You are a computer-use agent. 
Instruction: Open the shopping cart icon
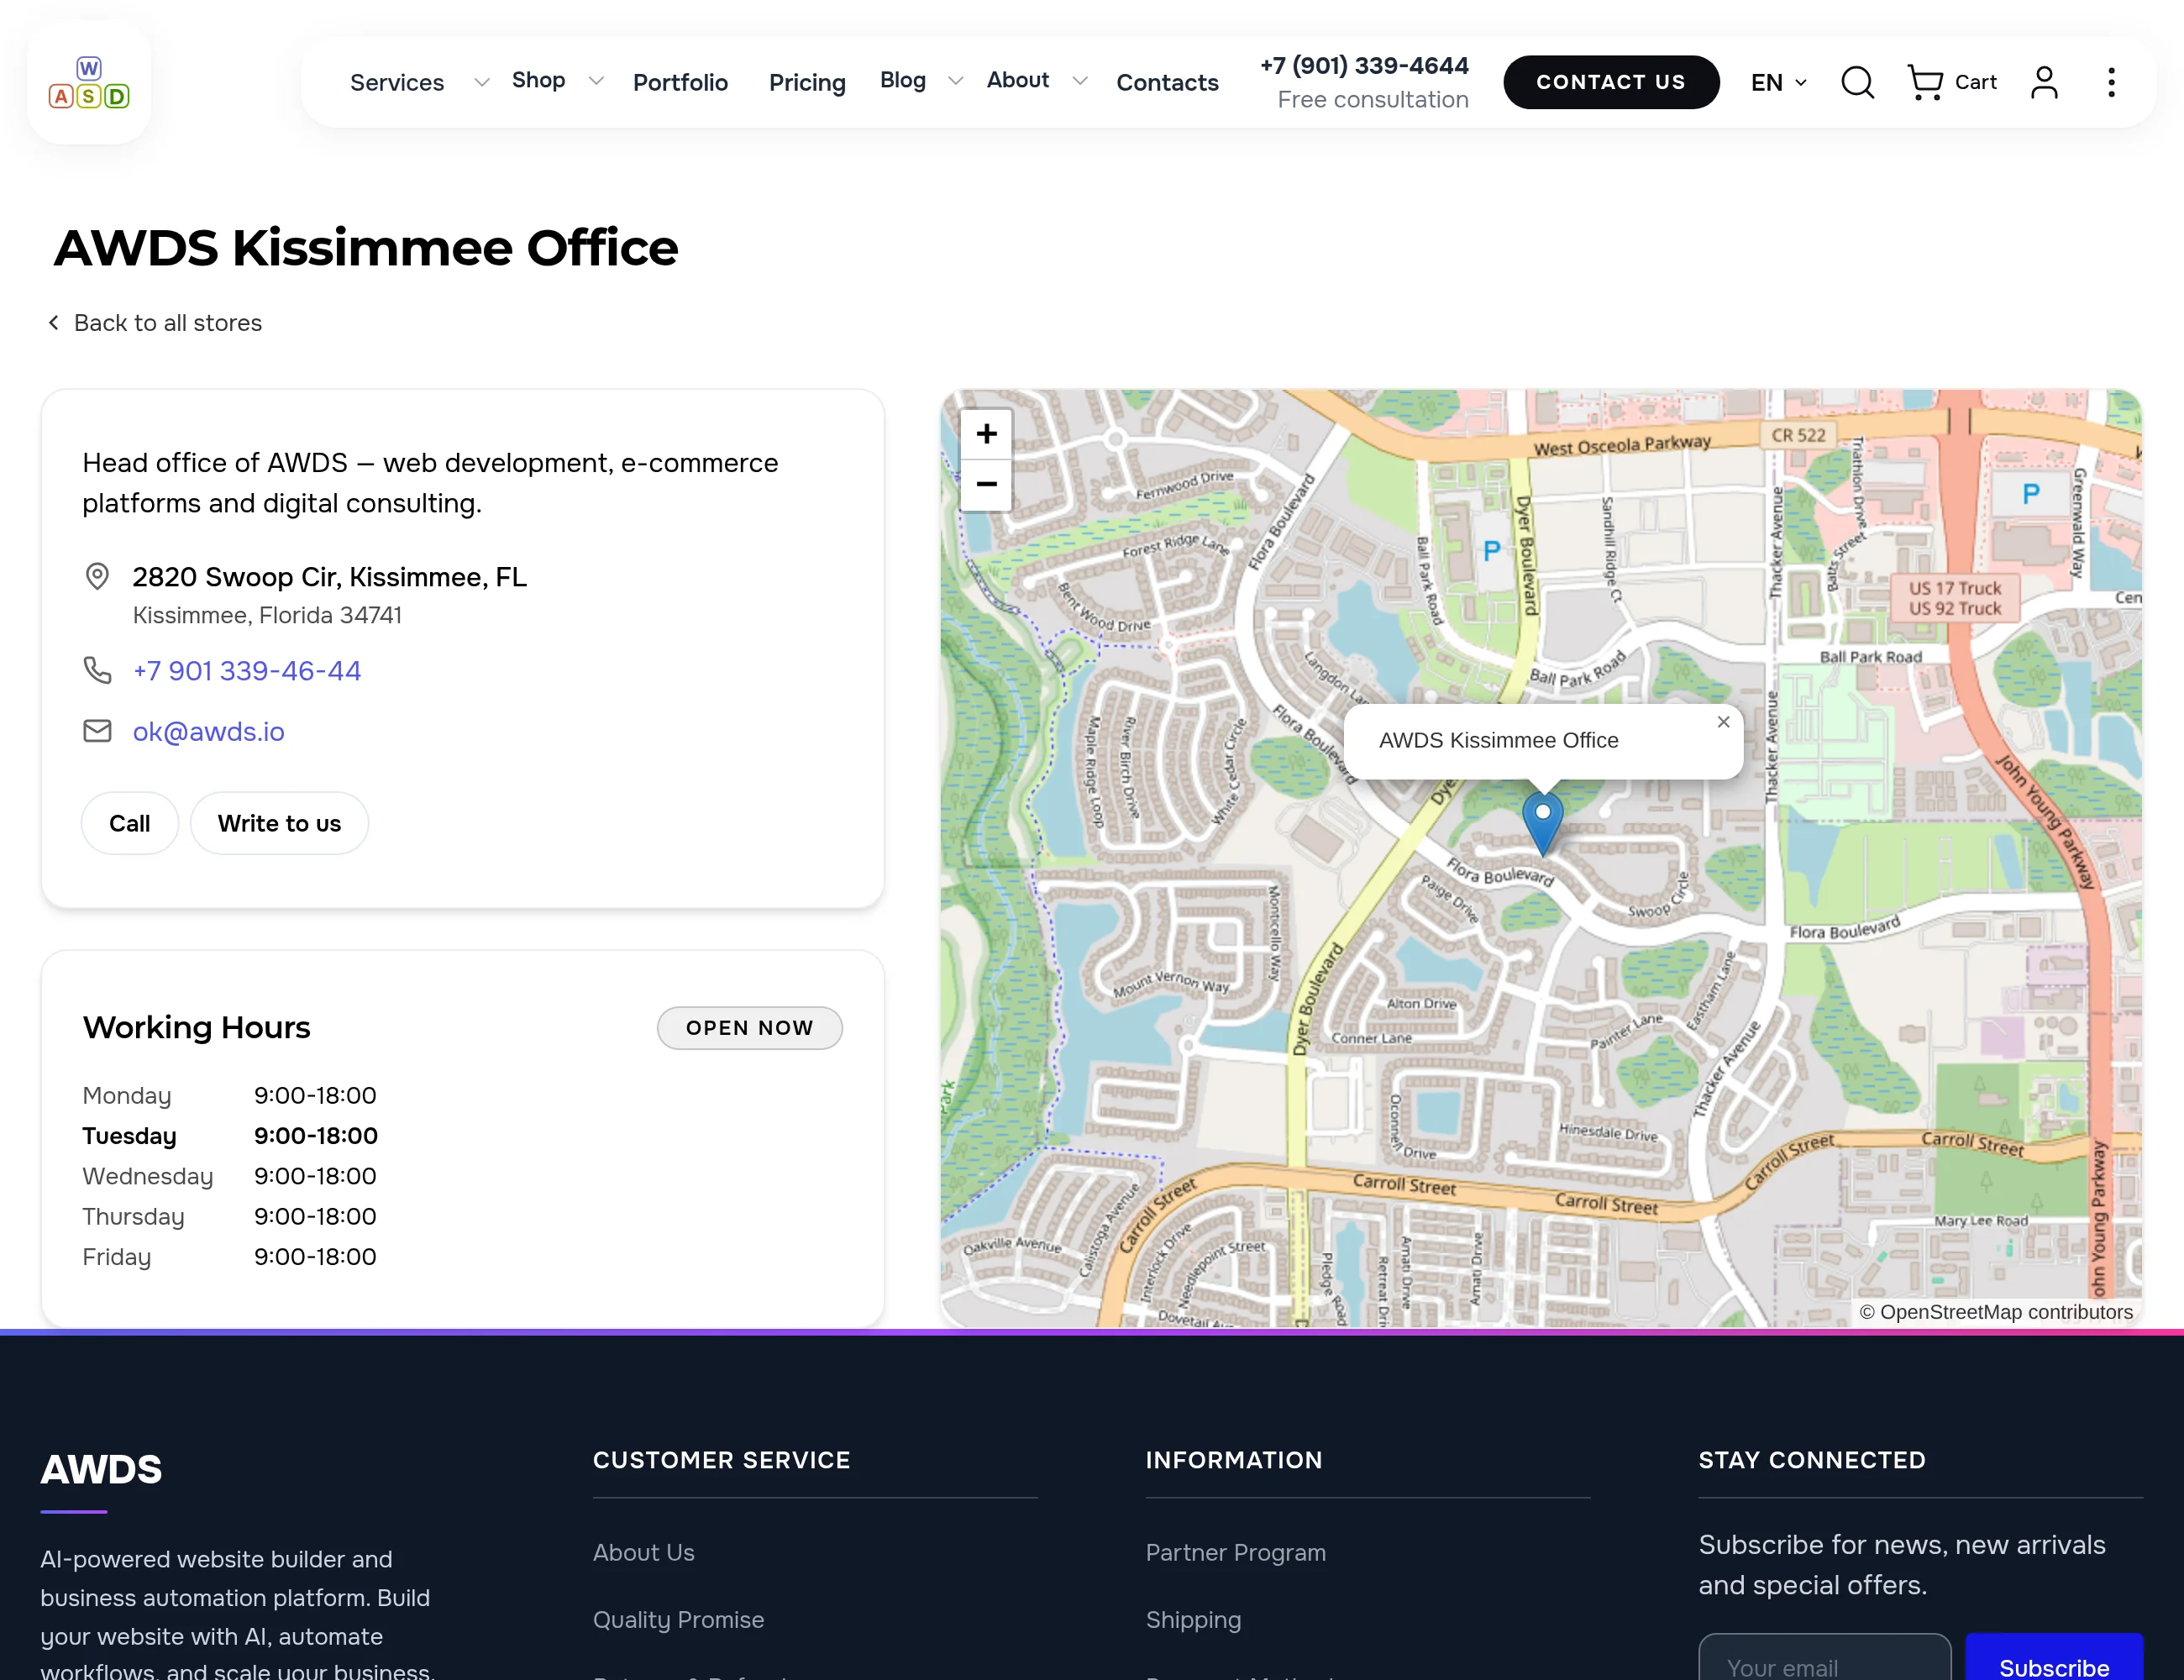point(1925,82)
